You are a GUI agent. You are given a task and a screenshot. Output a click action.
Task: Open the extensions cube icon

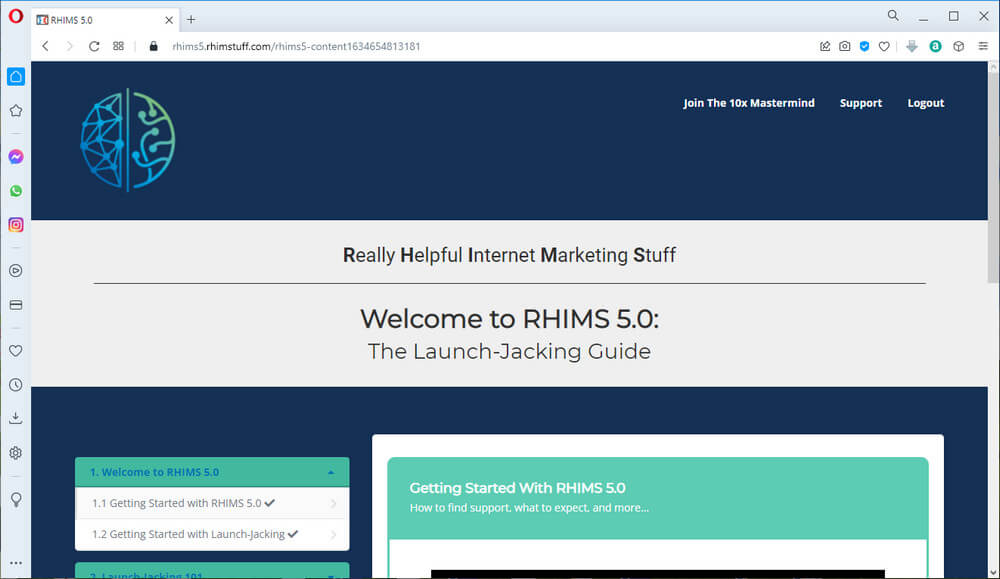(959, 46)
